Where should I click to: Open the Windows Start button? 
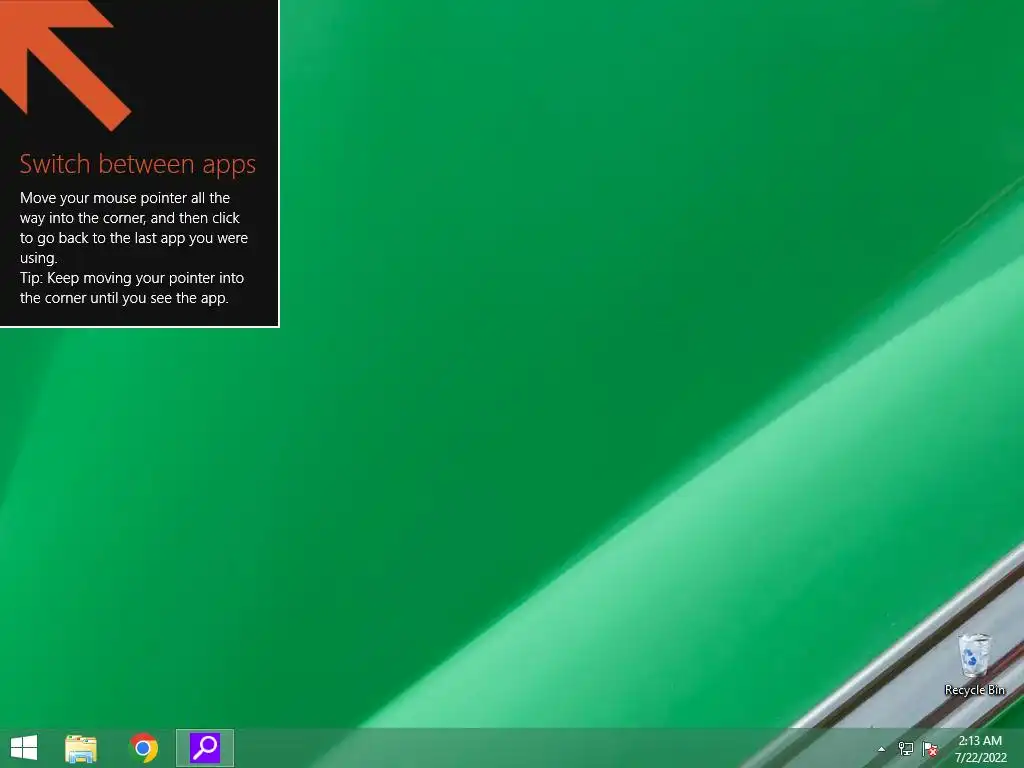24,748
